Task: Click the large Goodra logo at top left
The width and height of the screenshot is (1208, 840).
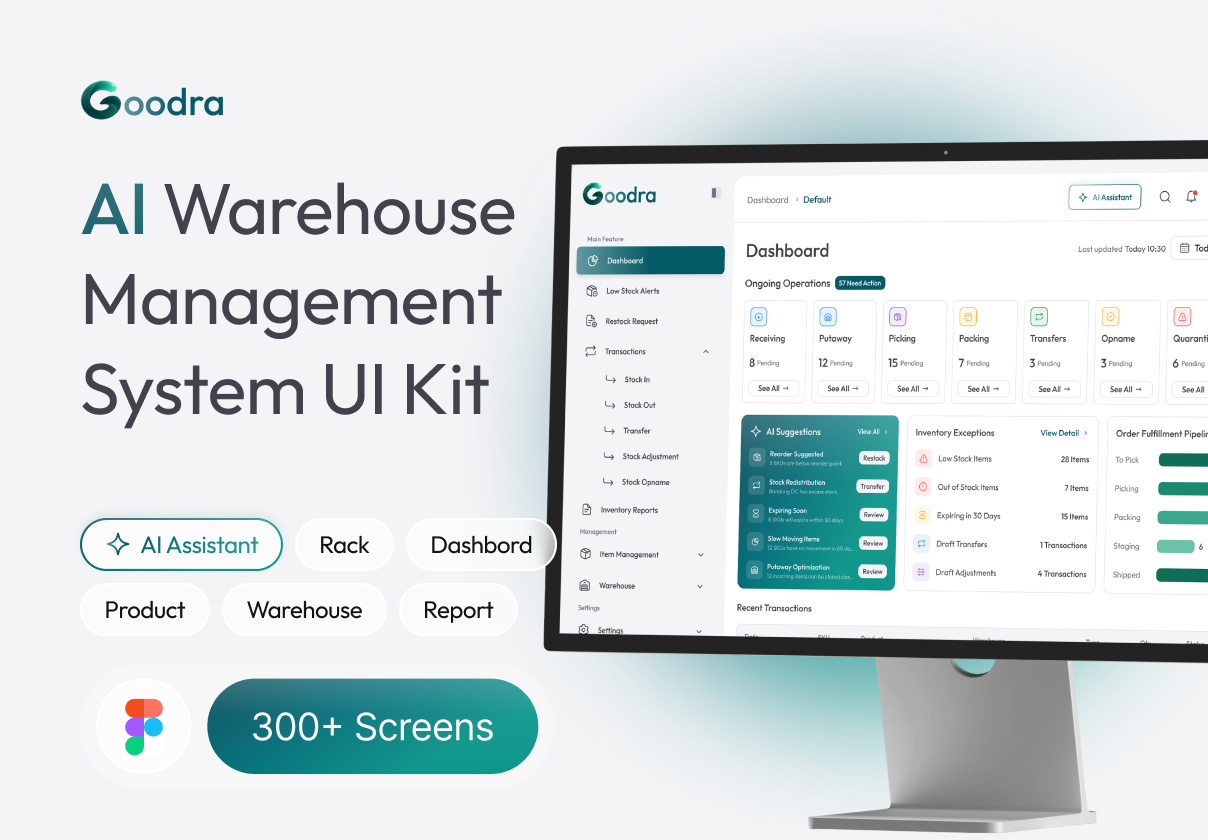Action: click(x=152, y=100)
